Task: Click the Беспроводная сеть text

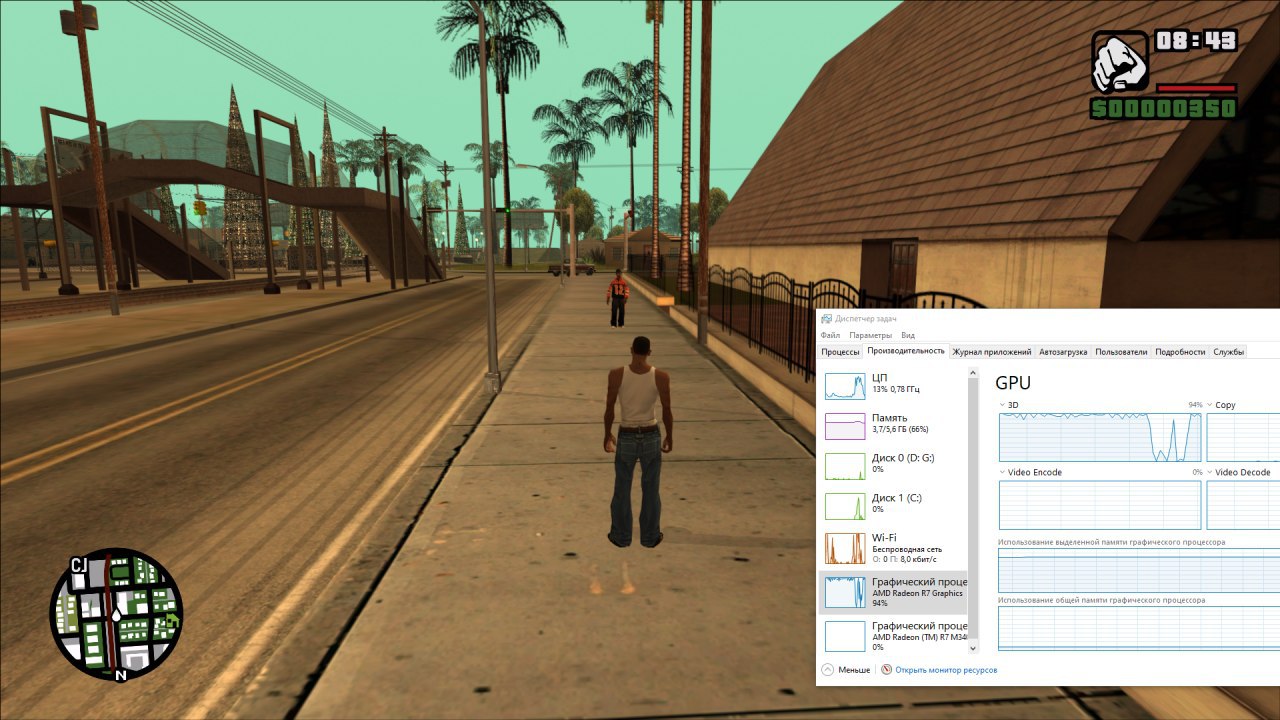Action: (907, 549)
